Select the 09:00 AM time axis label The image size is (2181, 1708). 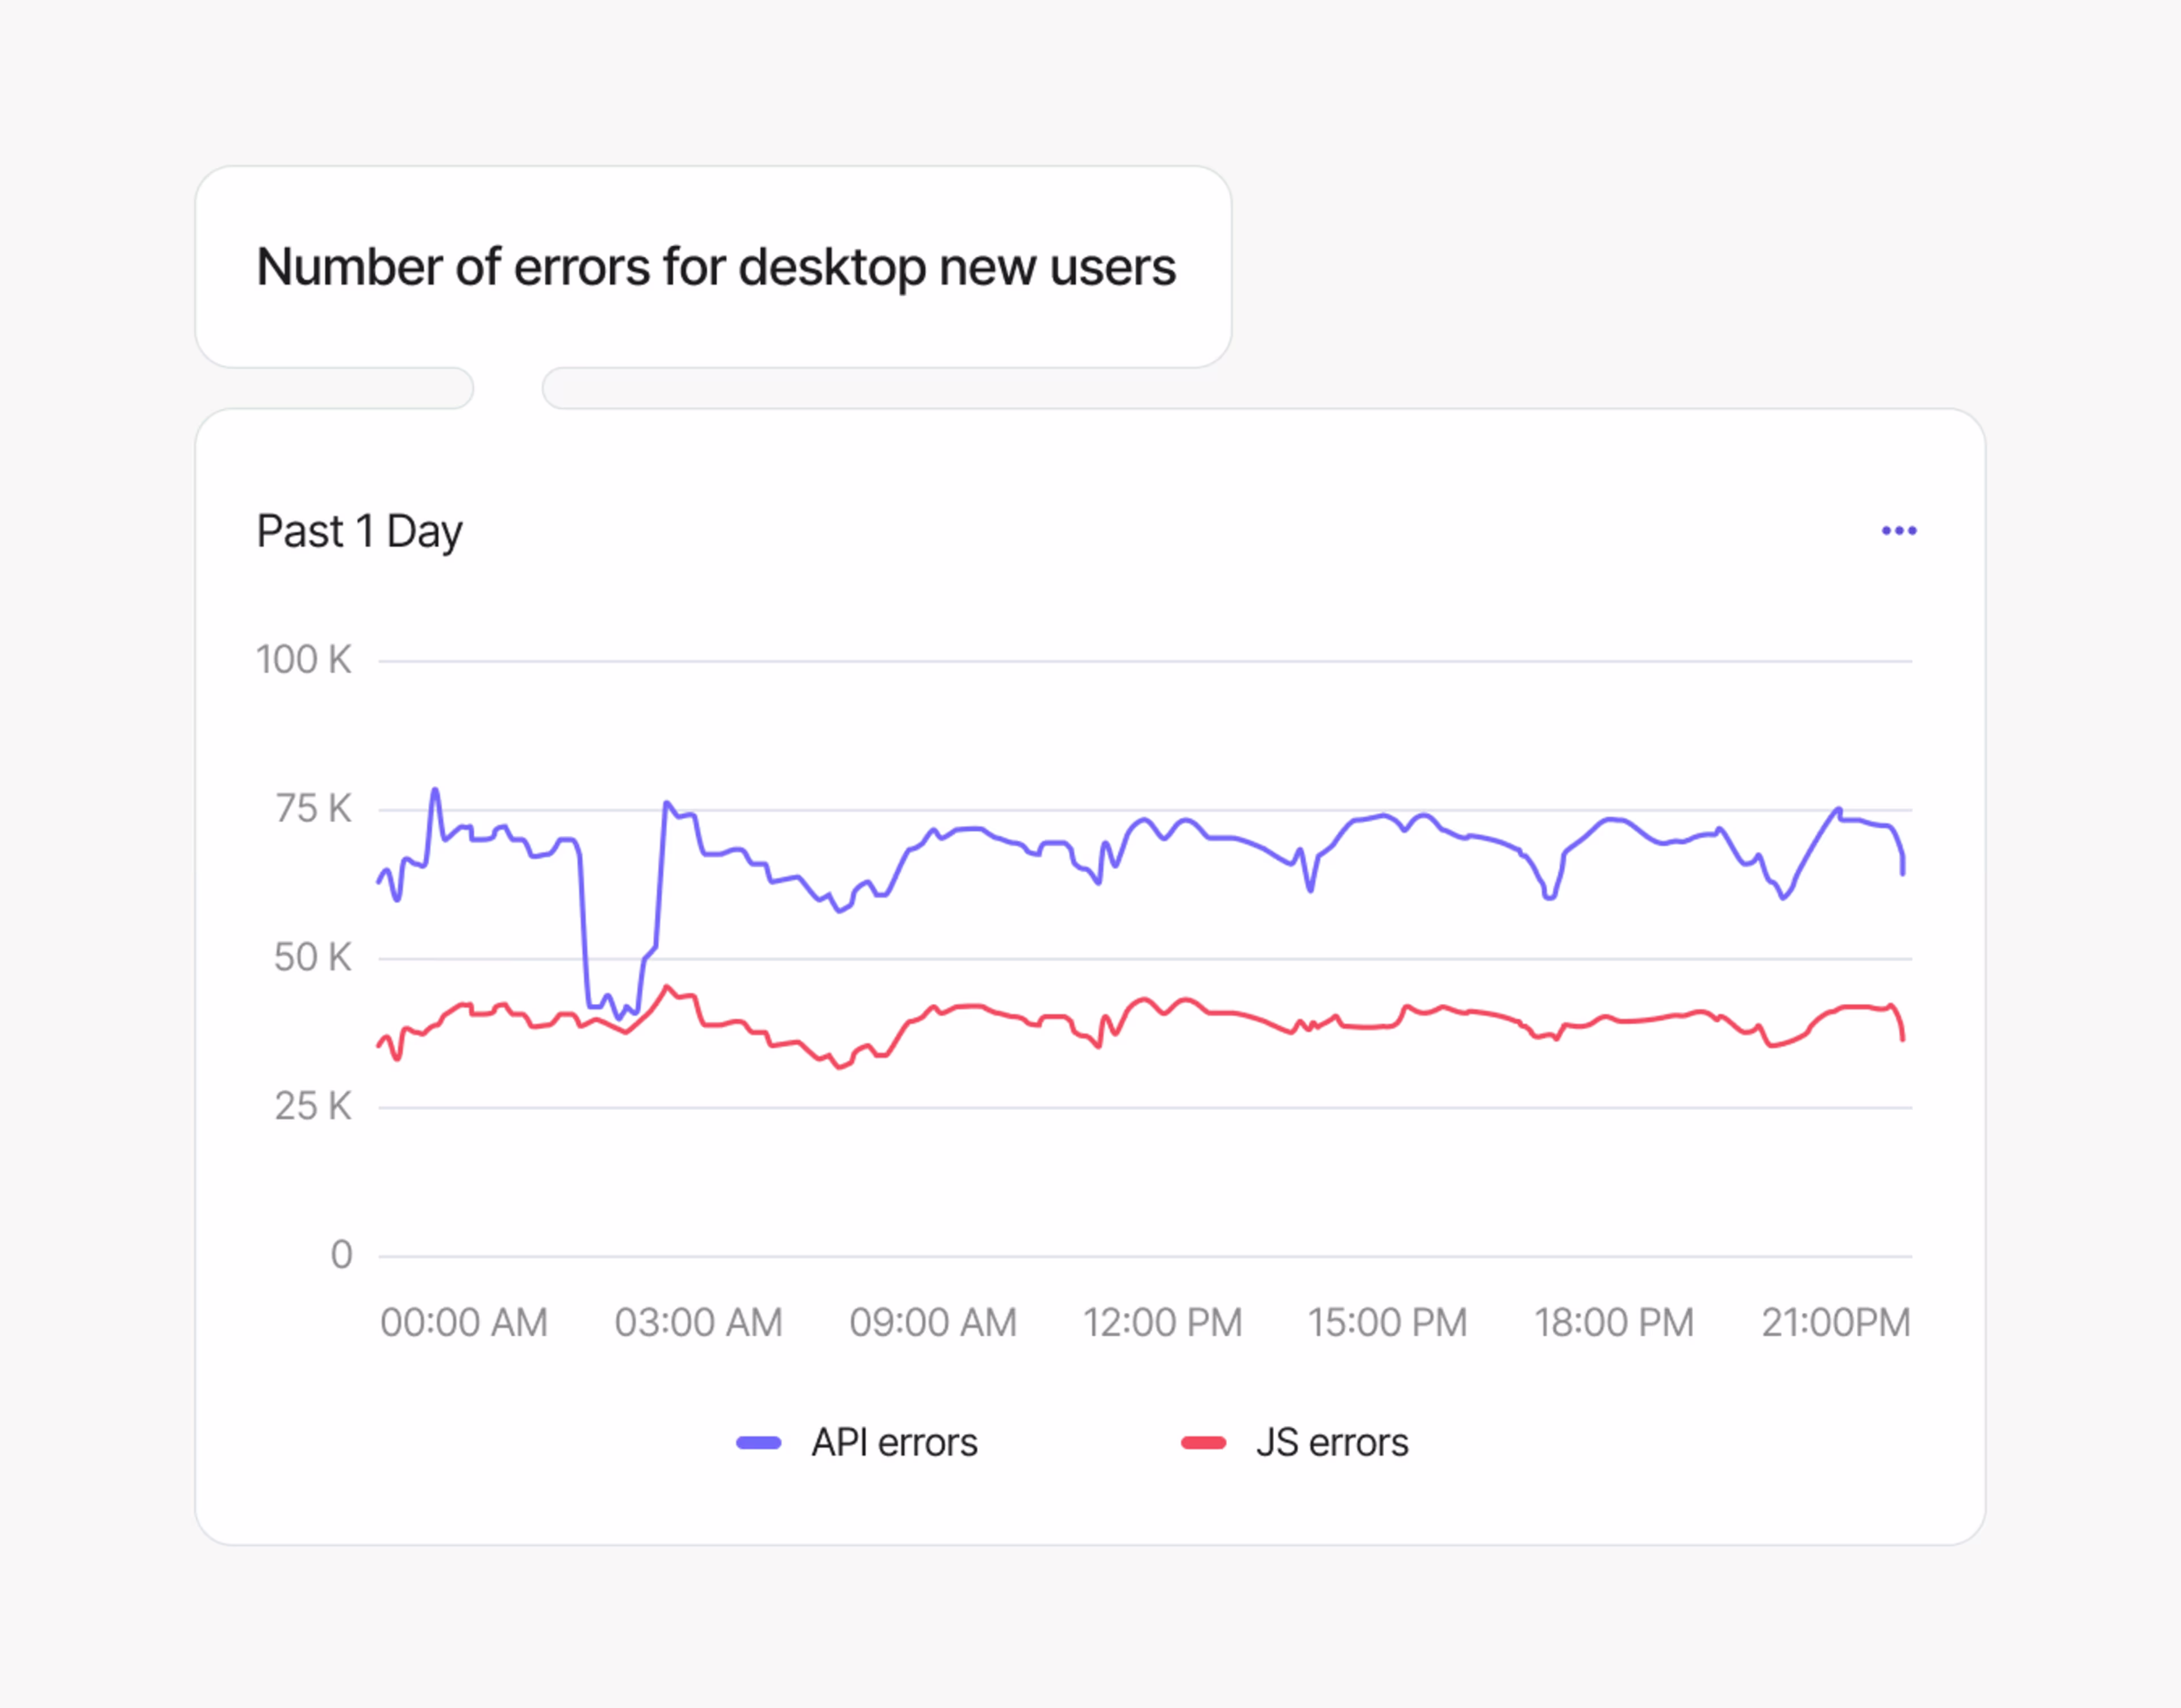(933, 1323)
